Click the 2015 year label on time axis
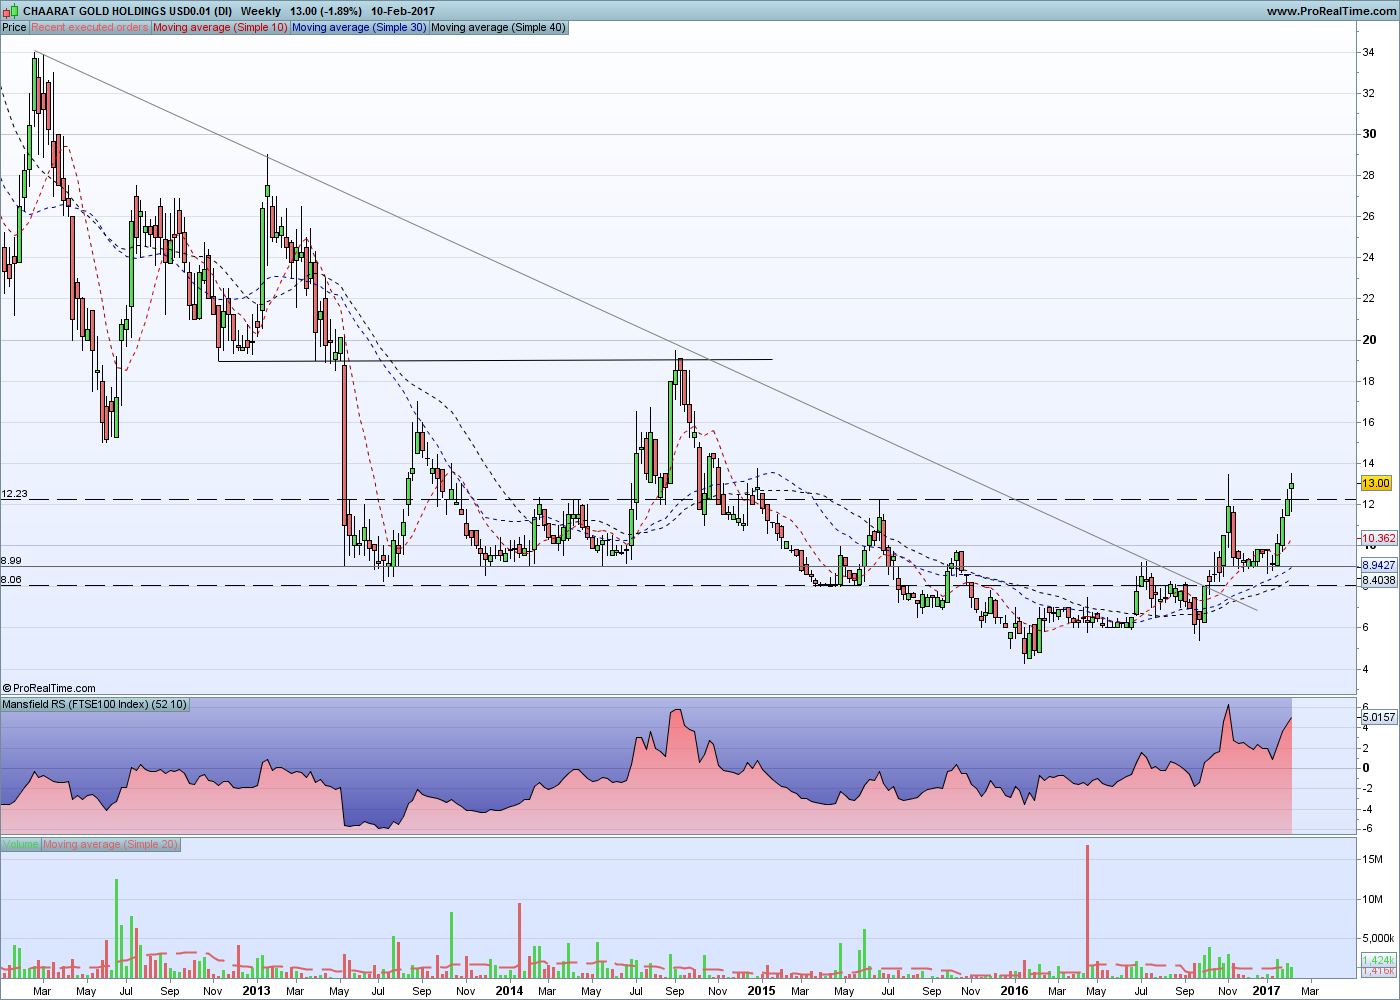The height and width of the screenshot is (1000, 1400). pyautogui.click(x=761, y=991)
